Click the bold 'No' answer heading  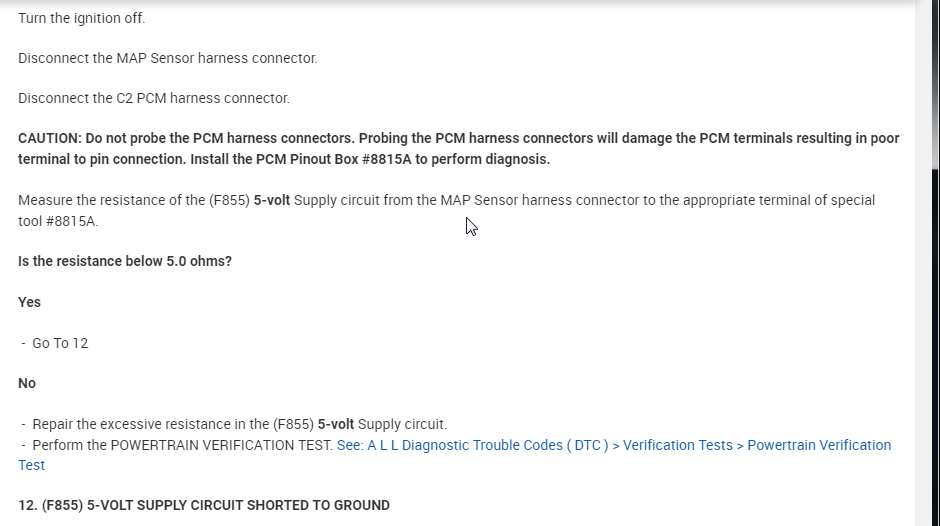click(27, 383)
